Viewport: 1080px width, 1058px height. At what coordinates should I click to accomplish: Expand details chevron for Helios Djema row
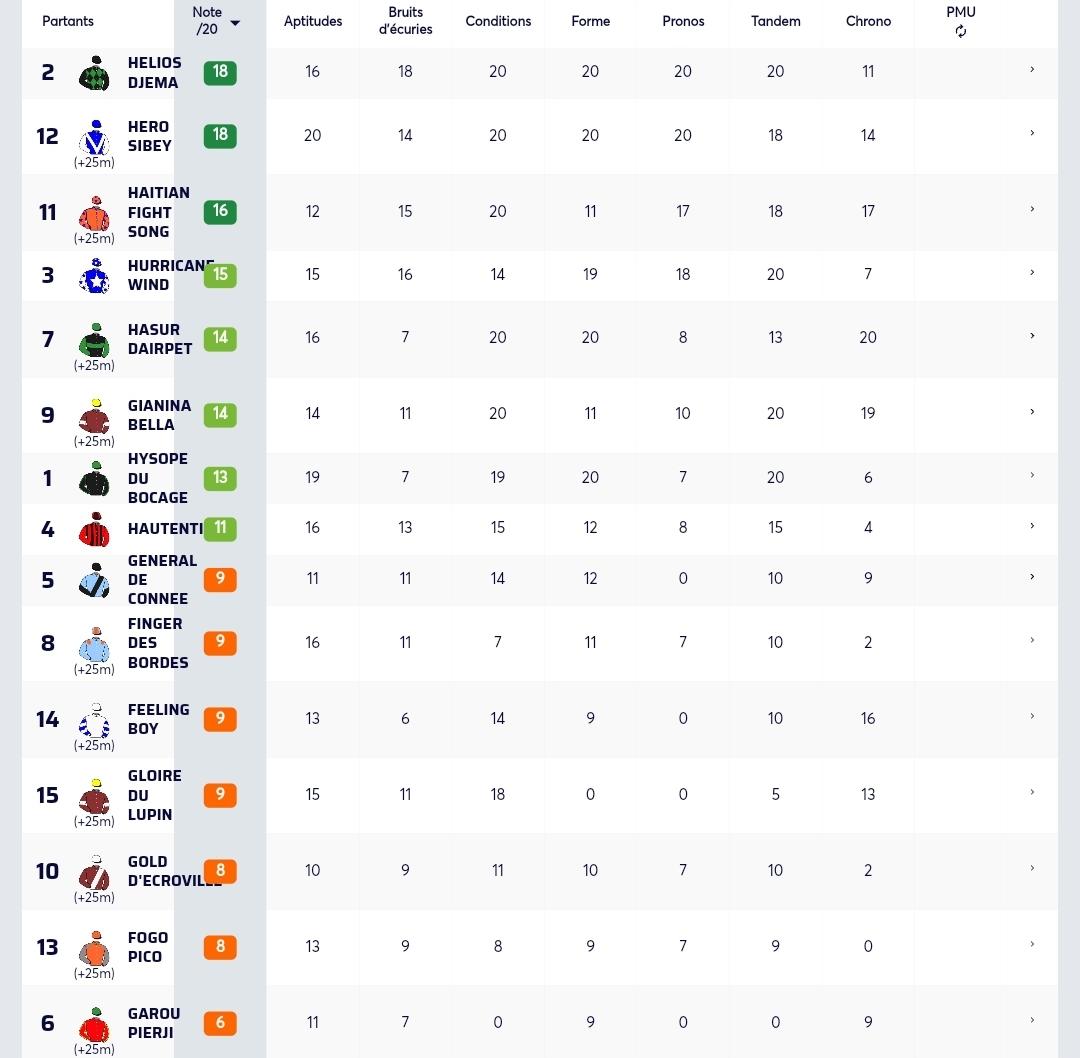[1032, 70]
